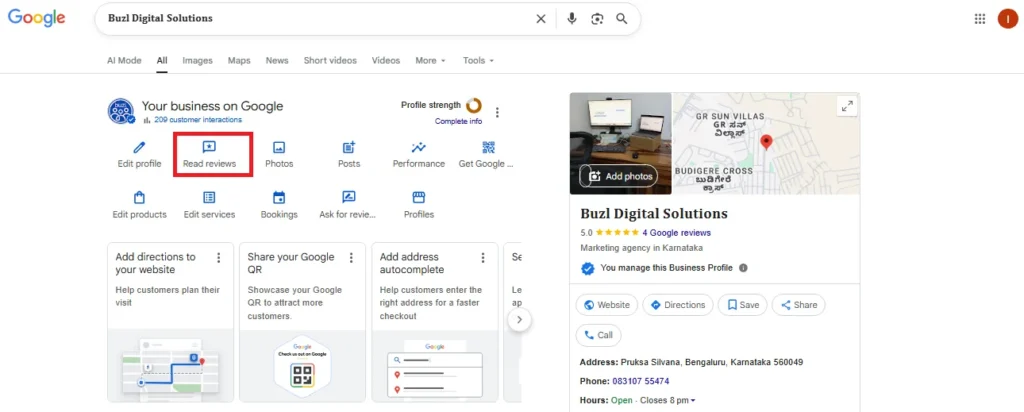Click 'Marketing agency in Karnataka' text
Image resolution: width=1024 pixels, height=412 pixels.
[x=641, y=248]
